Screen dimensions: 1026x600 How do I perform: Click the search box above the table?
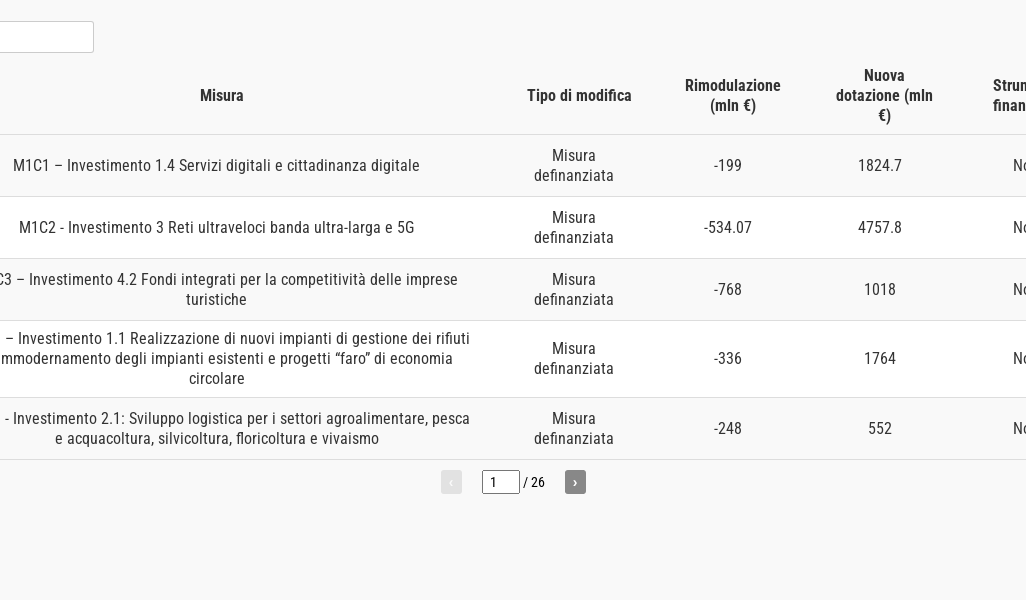pos(45,37)
